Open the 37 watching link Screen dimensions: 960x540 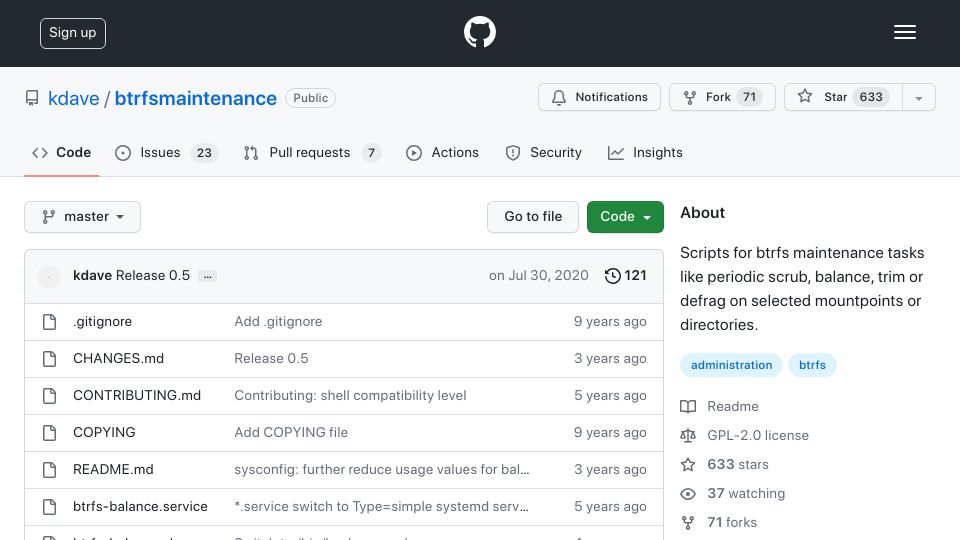coord(733,493)
